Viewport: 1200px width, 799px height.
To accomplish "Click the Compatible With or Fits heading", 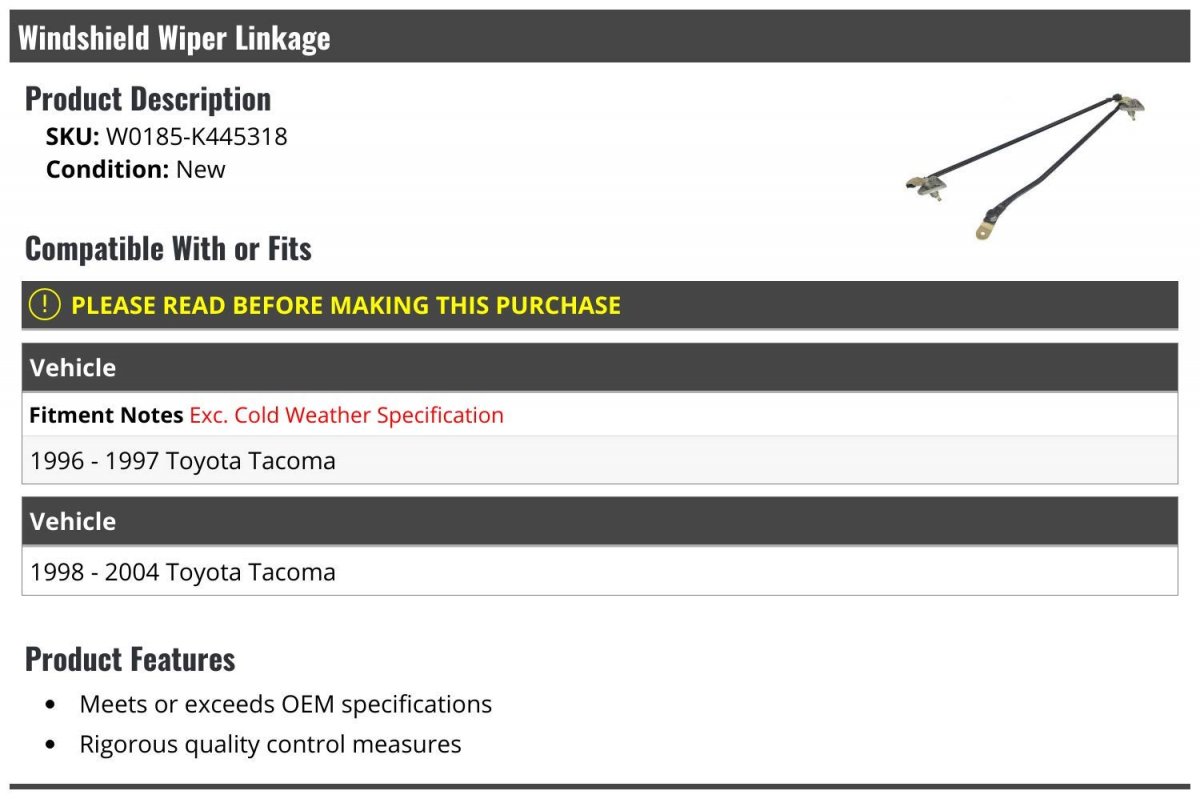I will [168, 248].
